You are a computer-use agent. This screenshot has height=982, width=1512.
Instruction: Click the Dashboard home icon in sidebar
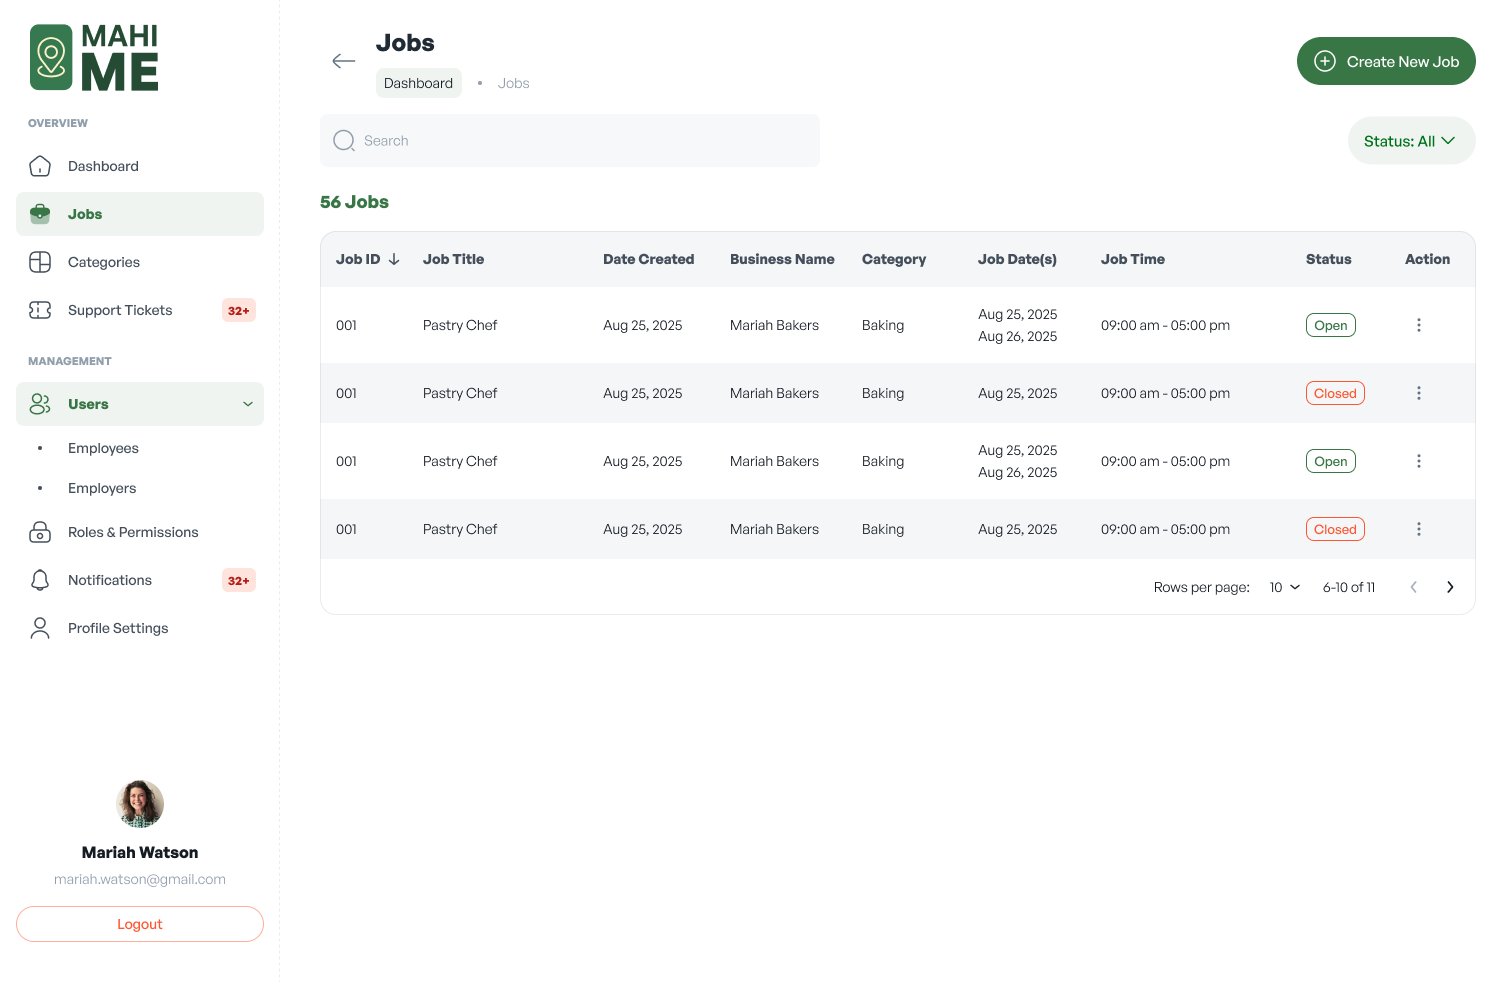pos(40,166)
